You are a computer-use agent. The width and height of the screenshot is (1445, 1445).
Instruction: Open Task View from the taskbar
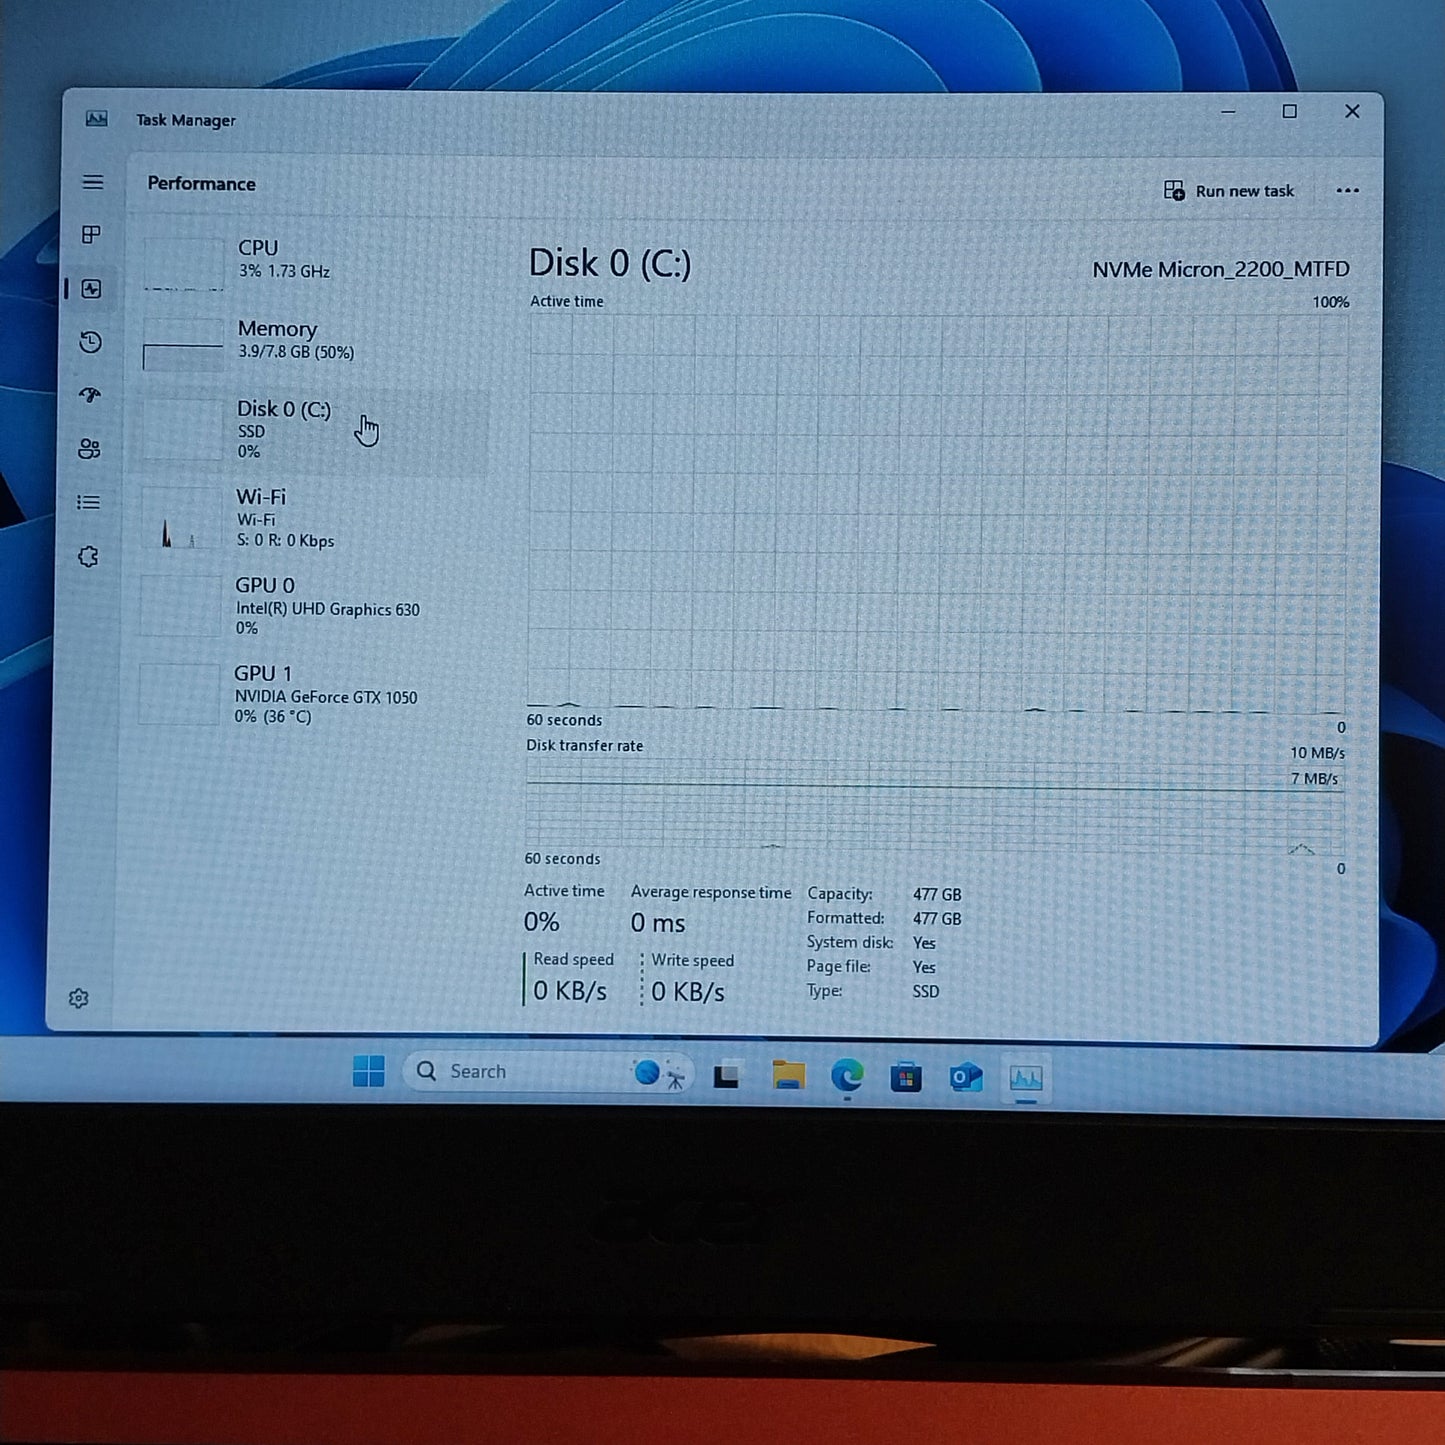727,1075
